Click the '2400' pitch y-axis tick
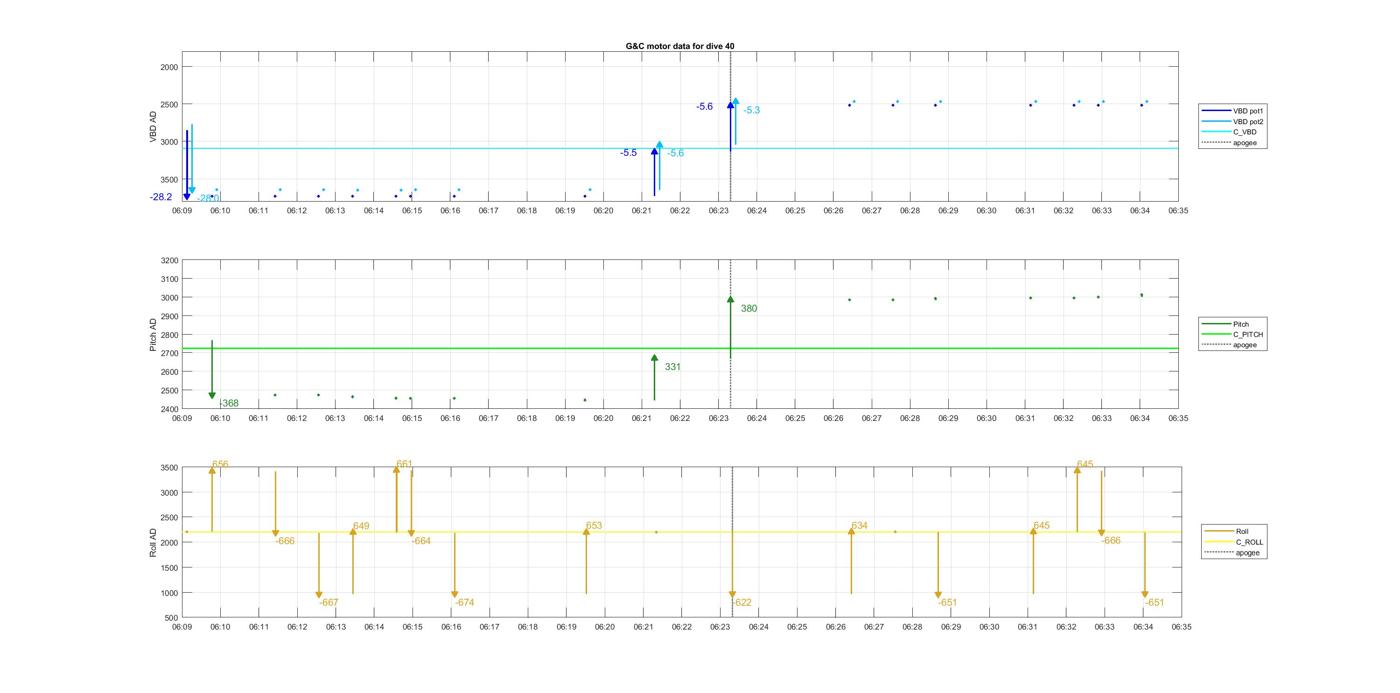The height and width of the screenshot is (693, 1400). coord(168,409)
